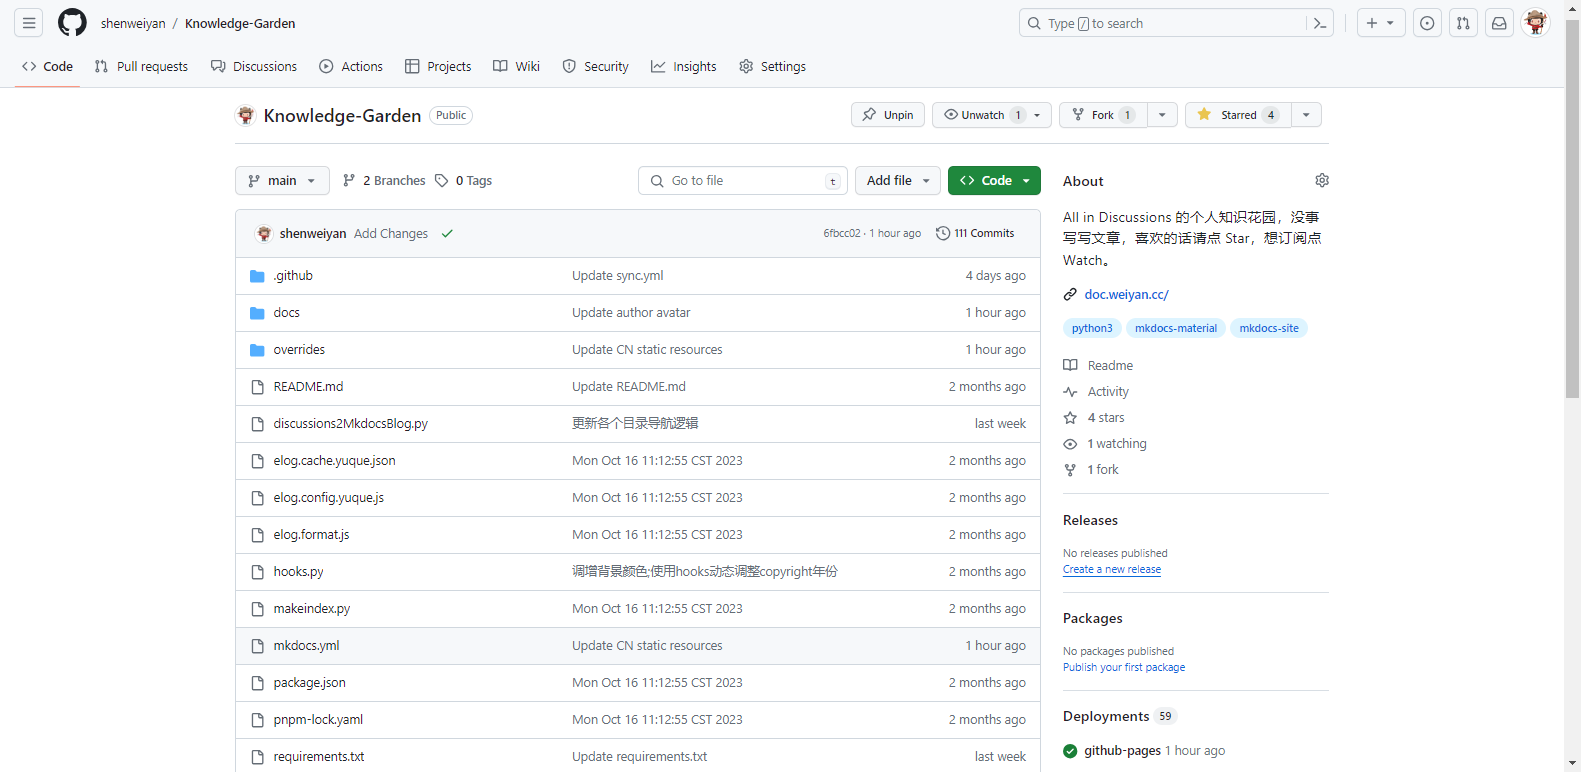Open the notifications inbox icon
This screenshot has height=772, width=1581.
pos(1499,23)
